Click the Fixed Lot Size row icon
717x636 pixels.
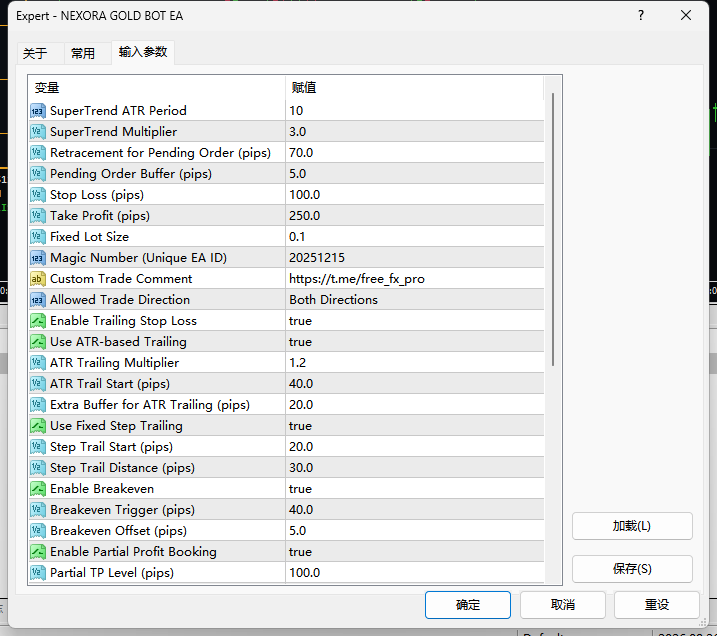(38, 237)
